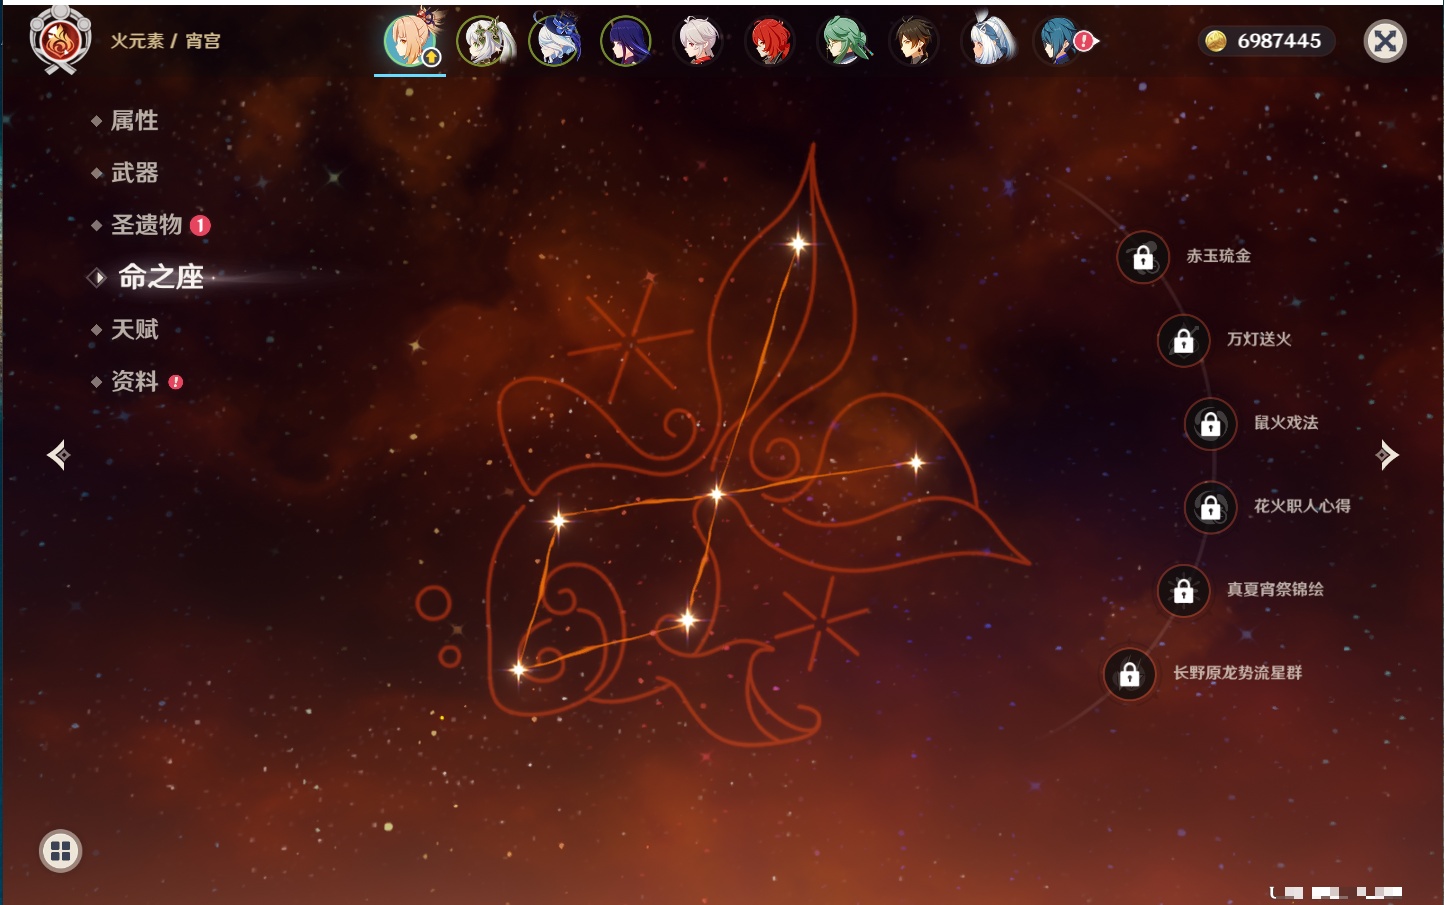Switch to the teal blue-haired character avatar

tap(1058, 41)
